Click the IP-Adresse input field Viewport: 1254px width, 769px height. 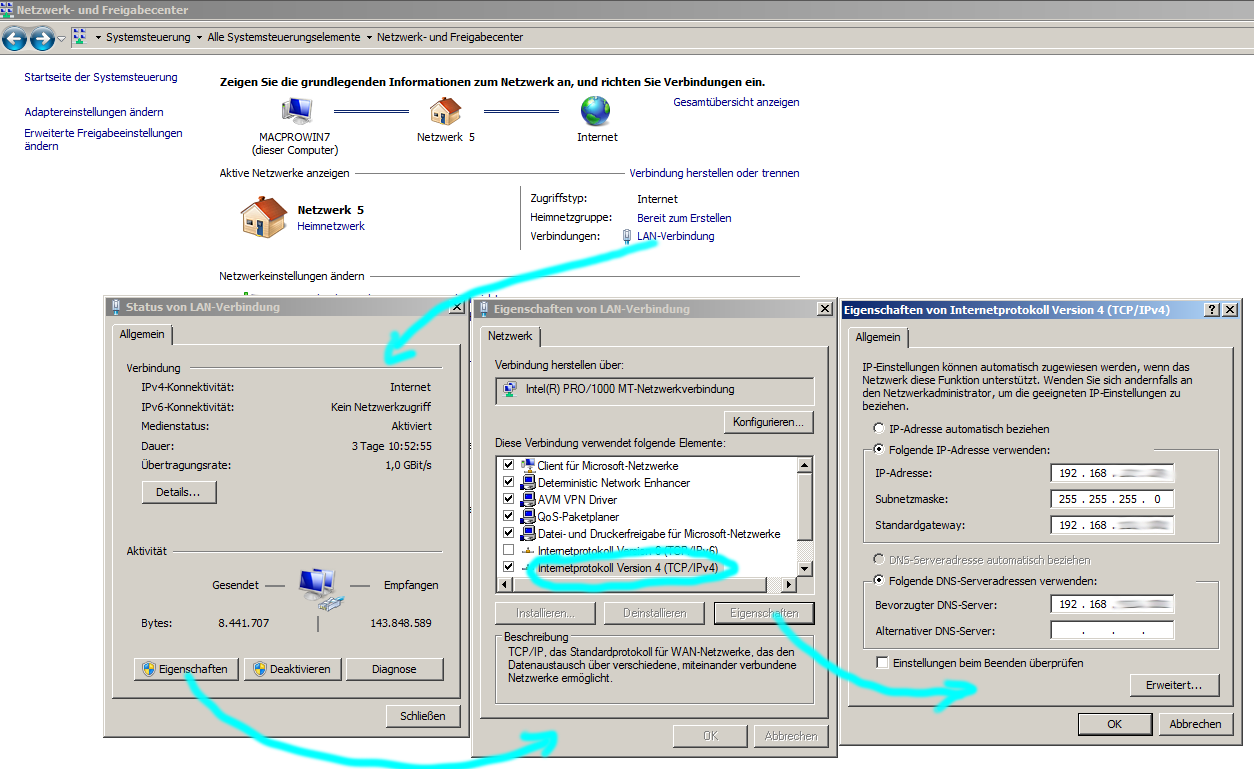pyautogui.click(x=1112, y=473)
